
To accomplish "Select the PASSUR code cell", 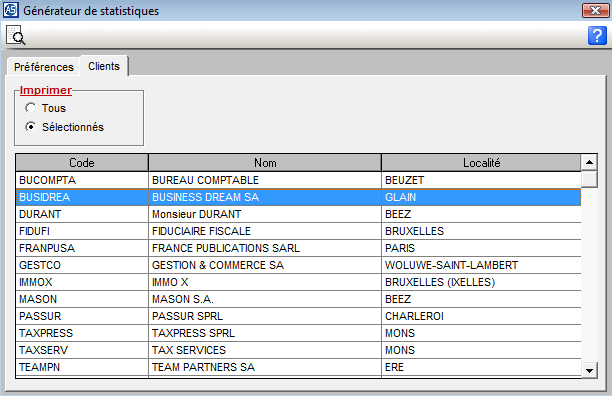I will click(x=82, y=316).
